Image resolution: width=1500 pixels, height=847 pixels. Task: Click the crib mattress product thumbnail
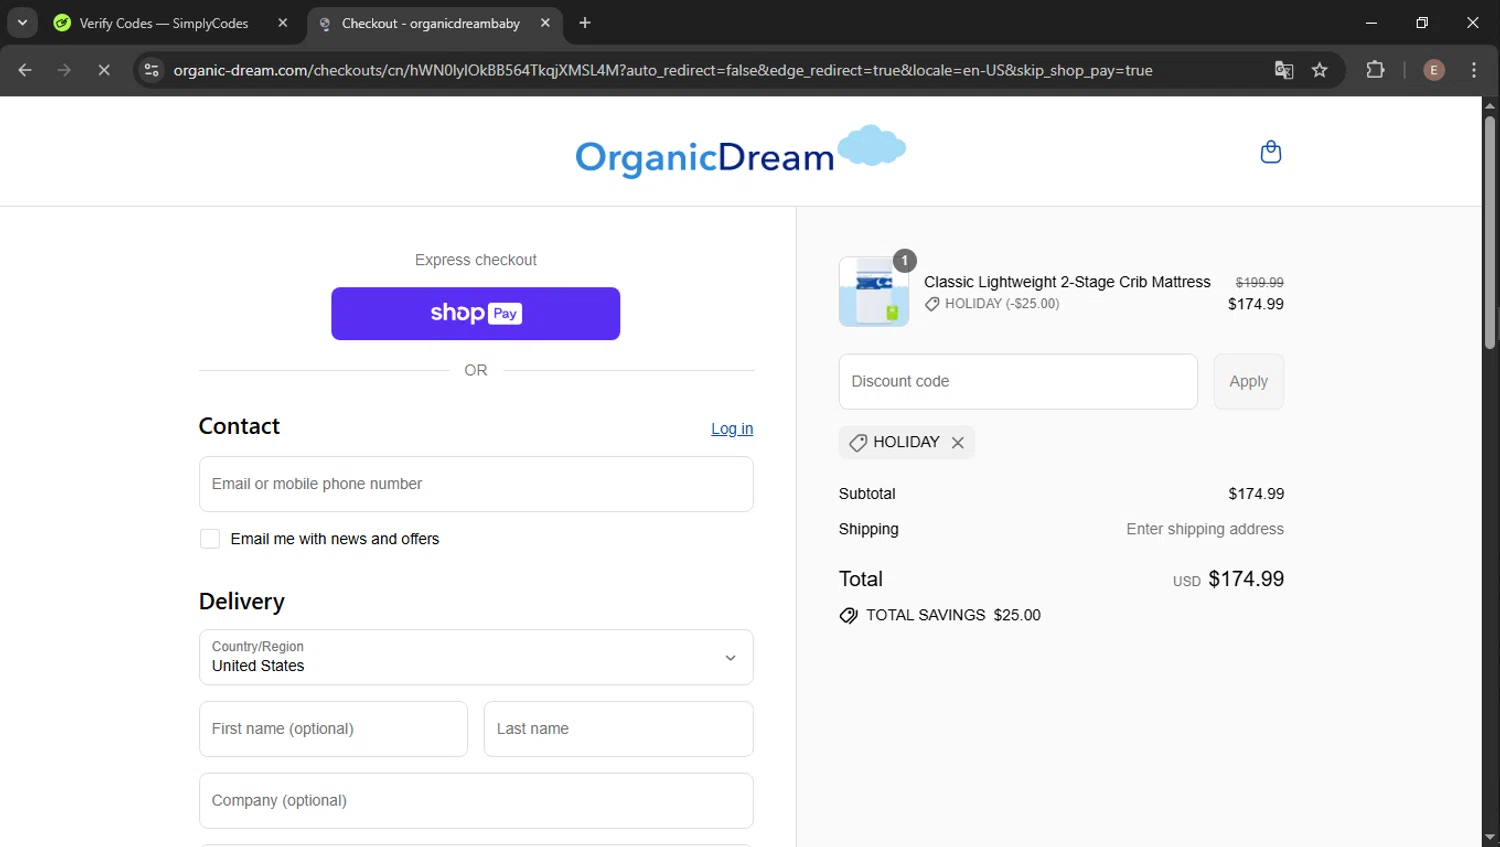[x=874, y=292]
